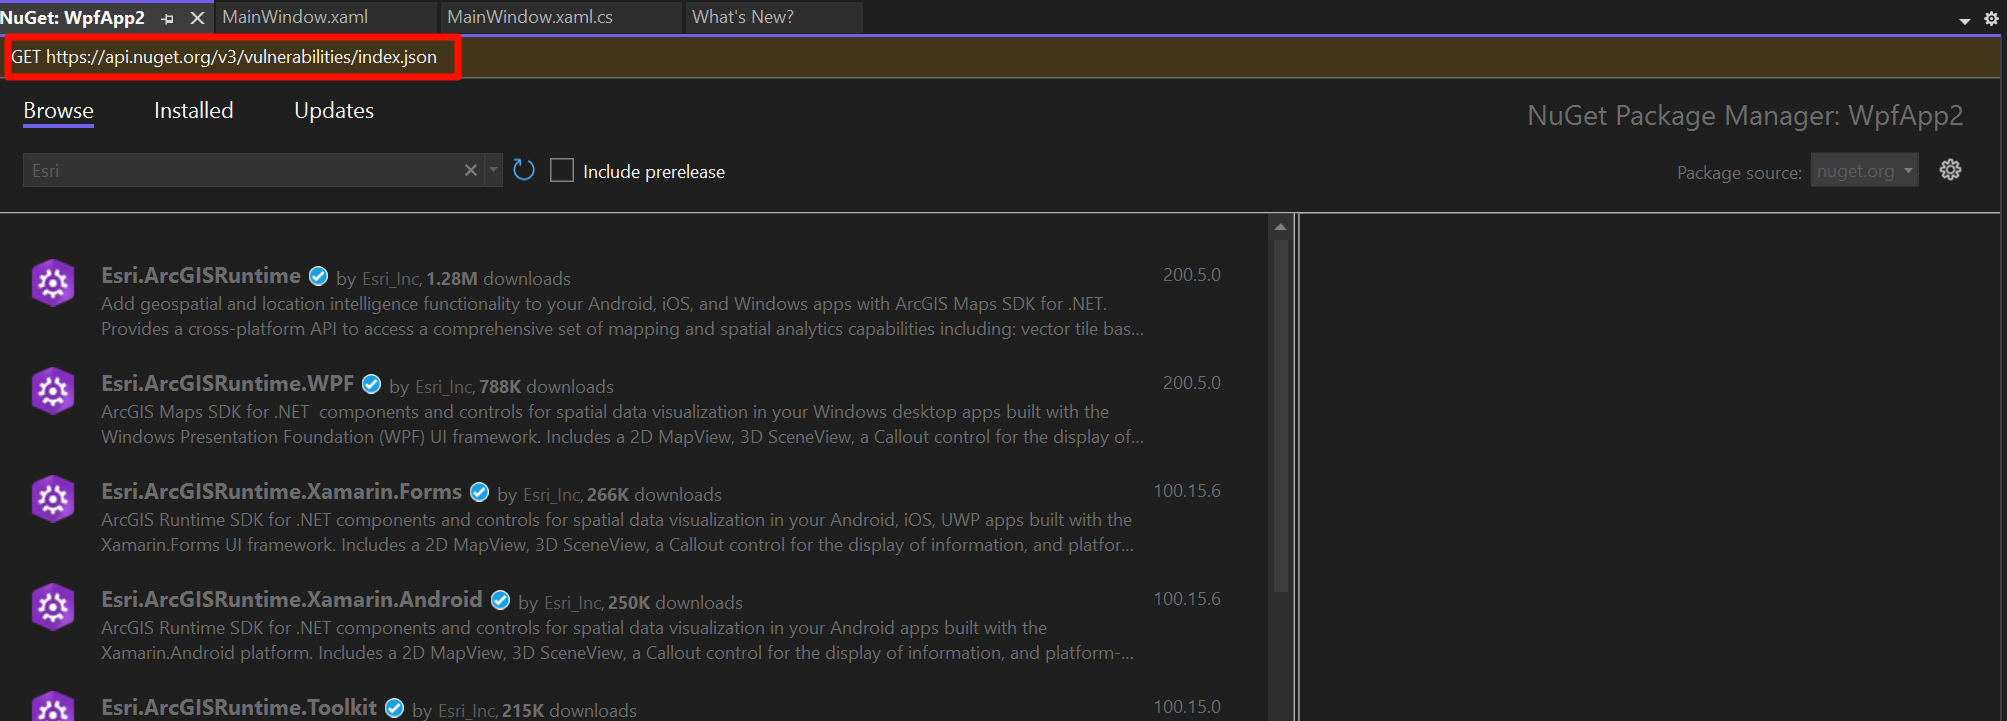The width and height of the screenshot is (2007, 721).
Task: Click the 250K downloads text
Action: 675,603
